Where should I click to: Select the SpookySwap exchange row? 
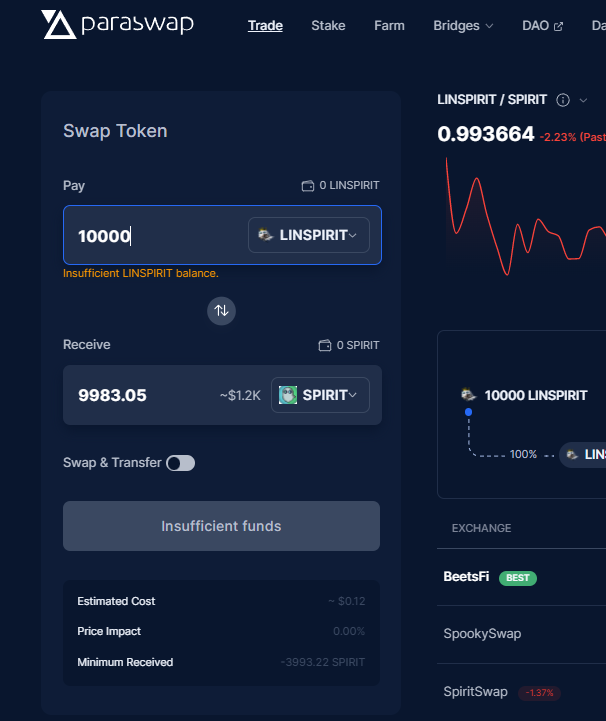(x=521, y=634)
